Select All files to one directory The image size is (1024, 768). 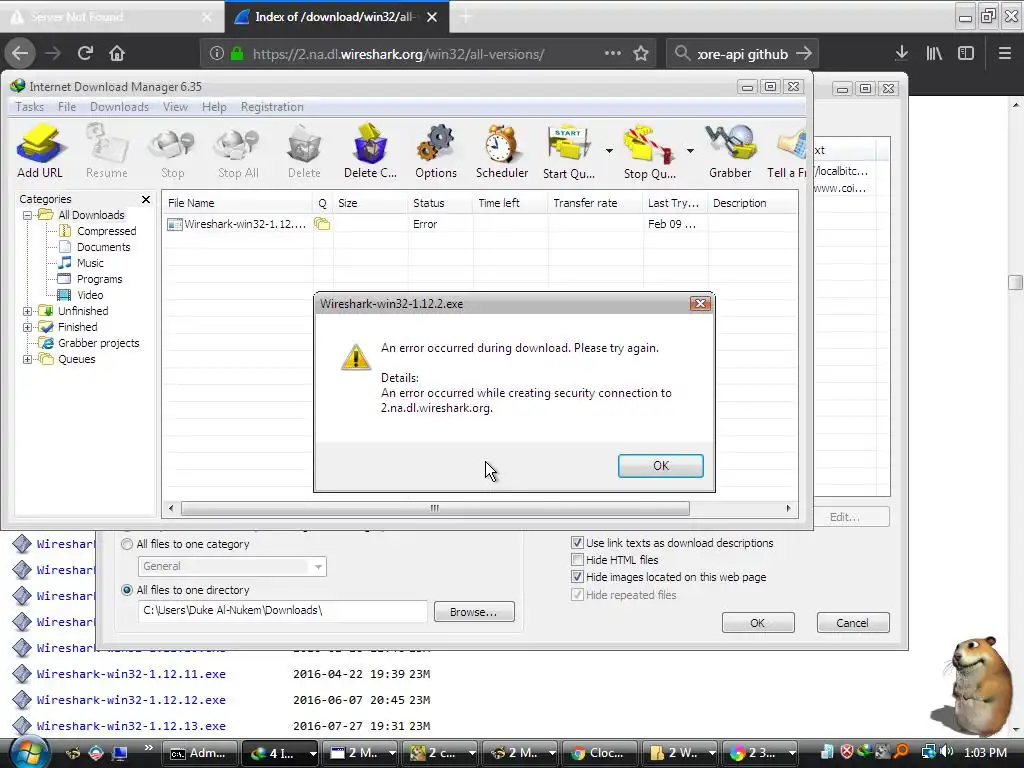[127, 590]
